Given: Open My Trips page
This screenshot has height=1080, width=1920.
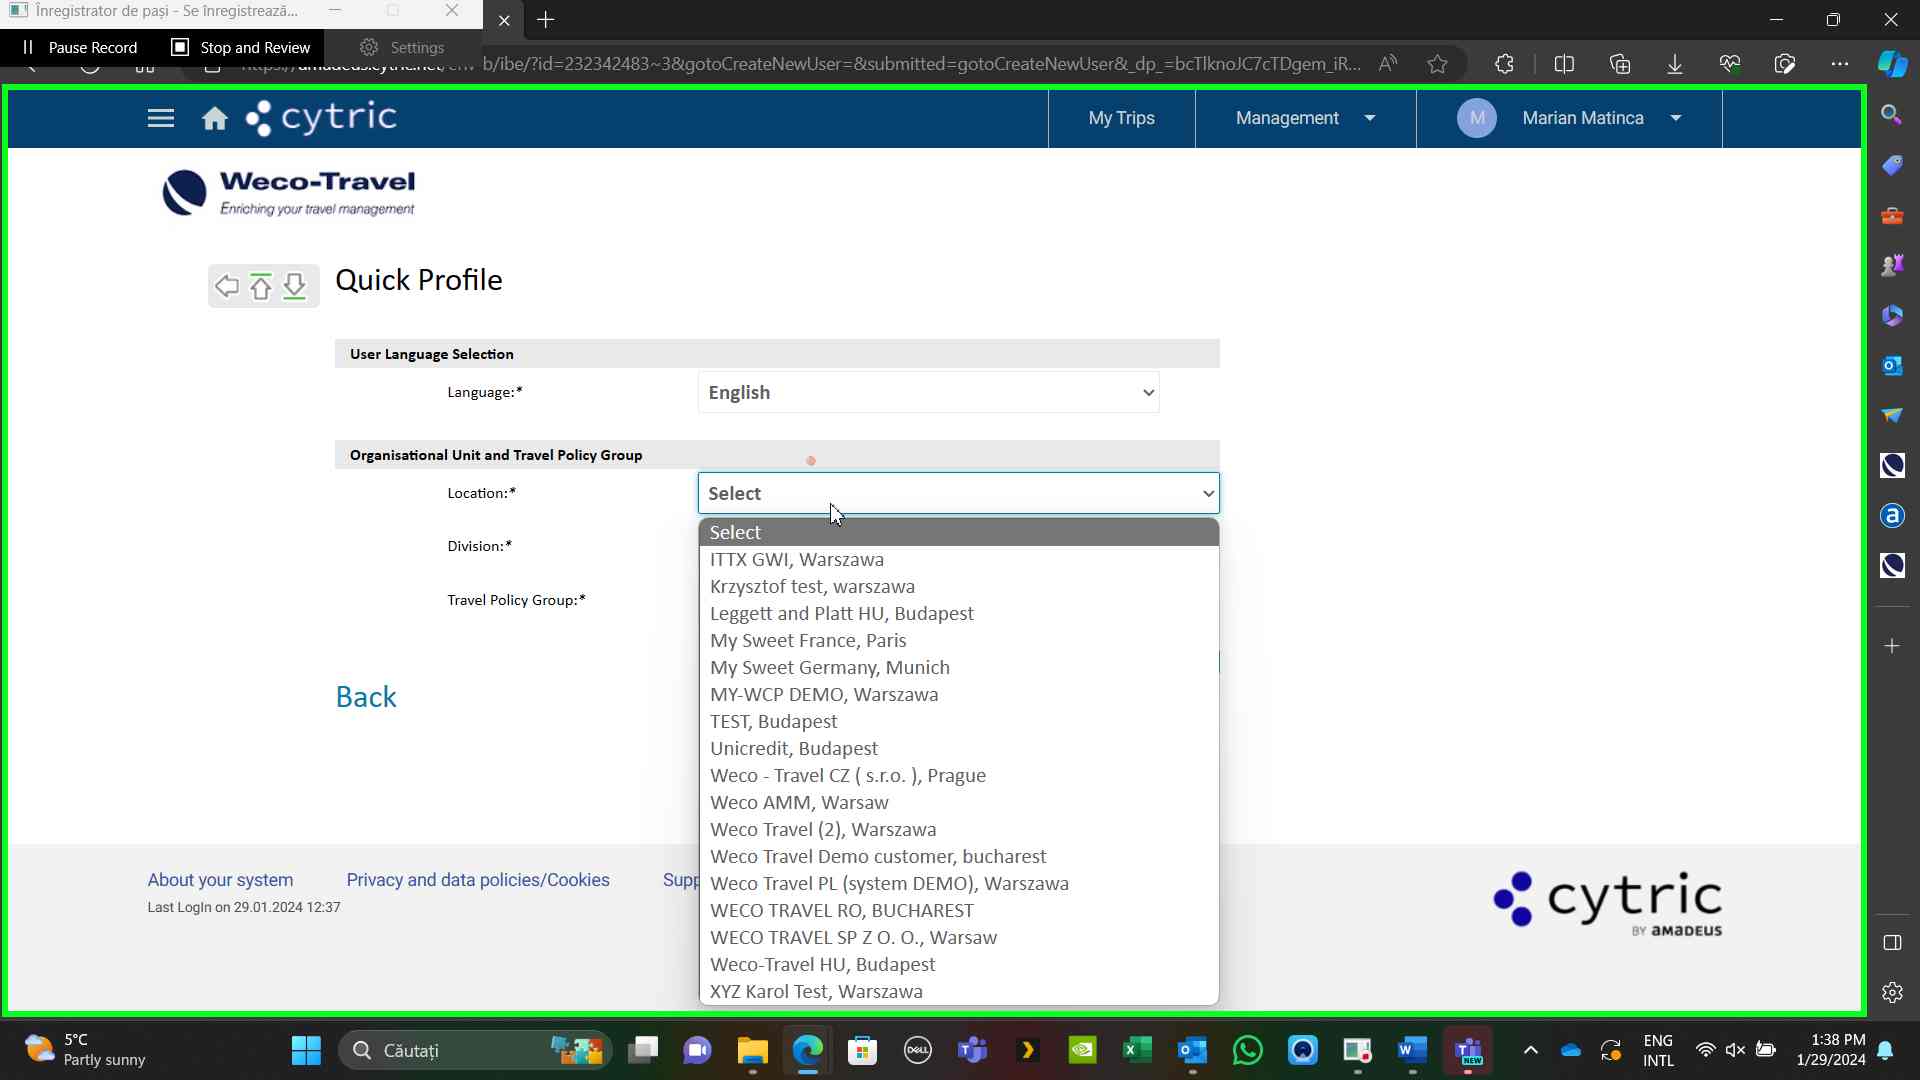Looking at the screenshot, I should [x=1121, y=118].
